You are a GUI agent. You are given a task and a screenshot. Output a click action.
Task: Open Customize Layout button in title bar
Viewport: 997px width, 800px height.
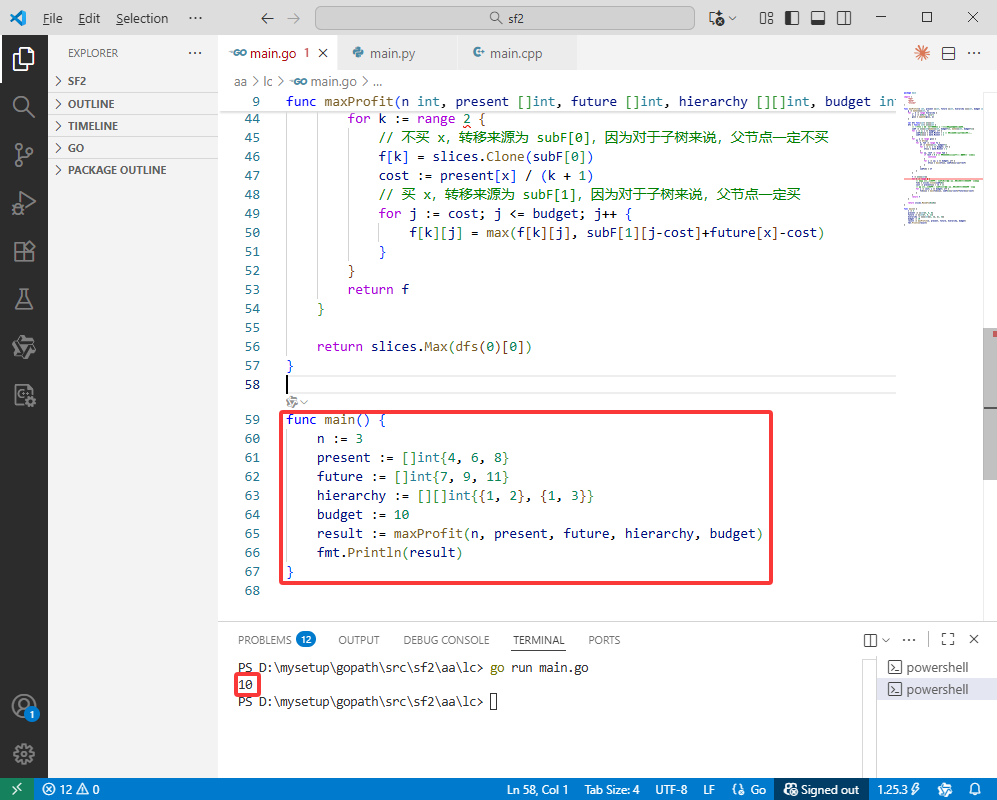click(x=766, y=18)
